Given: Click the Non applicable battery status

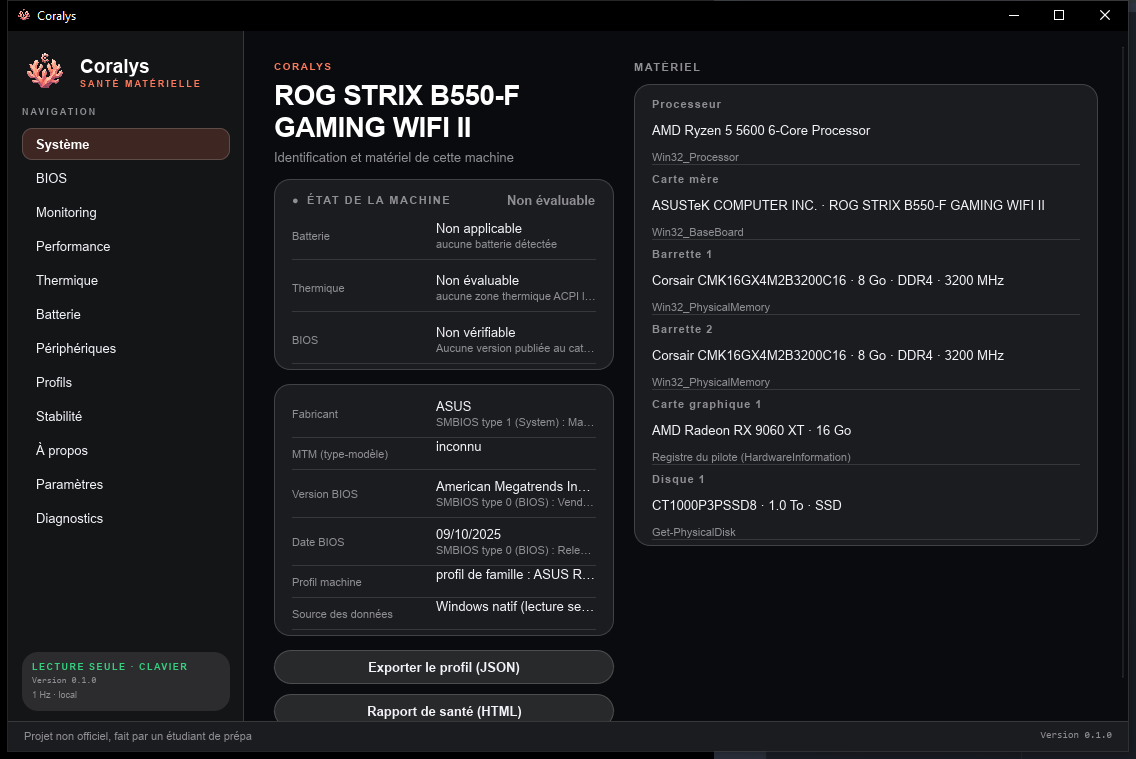Looking at the screenshot, I should click(479, 228).
